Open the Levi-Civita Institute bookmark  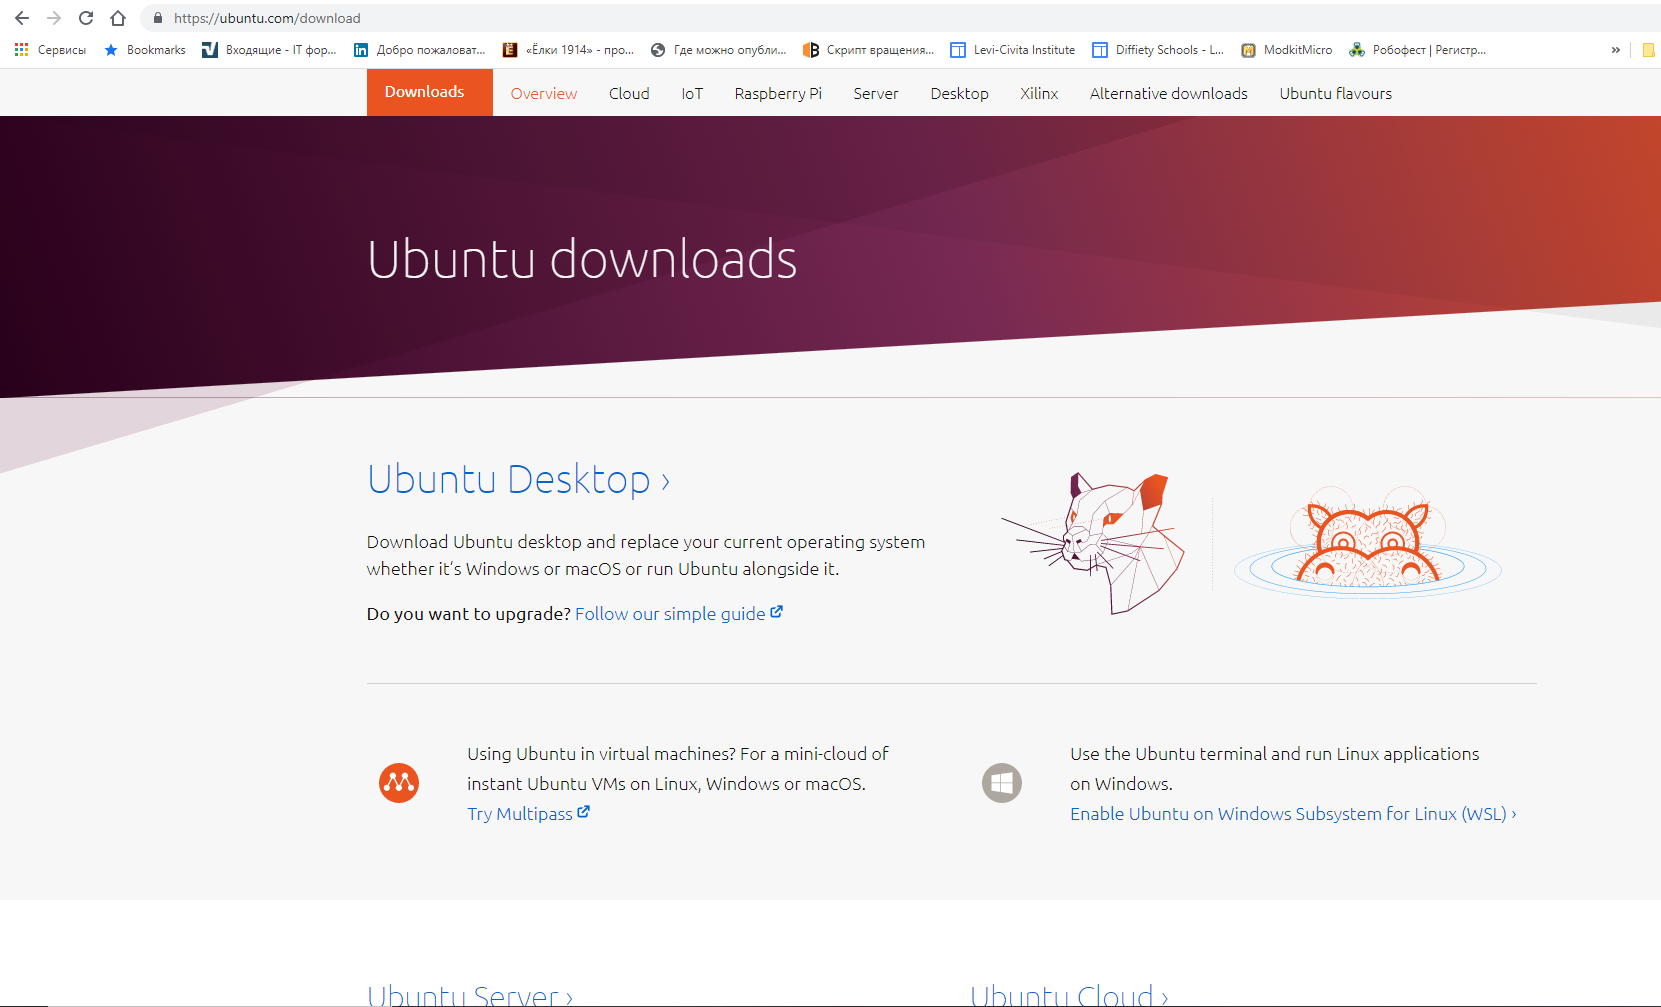1013,50
